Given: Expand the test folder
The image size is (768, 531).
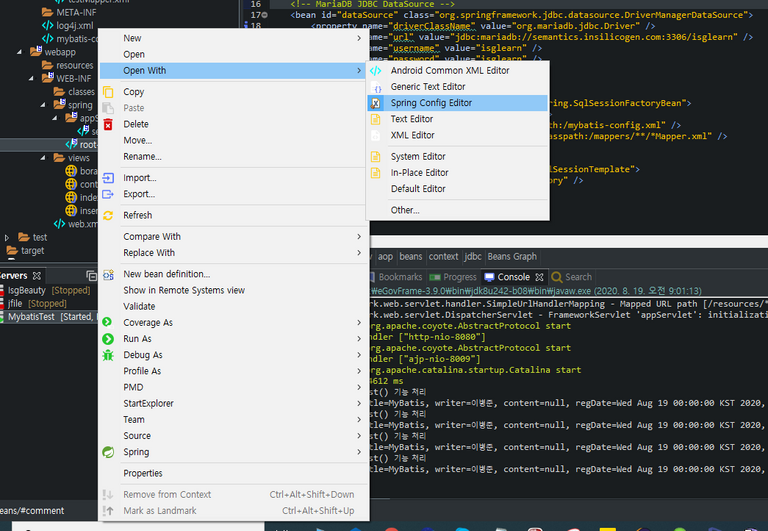Looking at the screenshot, I should click(x=7, y=238).
